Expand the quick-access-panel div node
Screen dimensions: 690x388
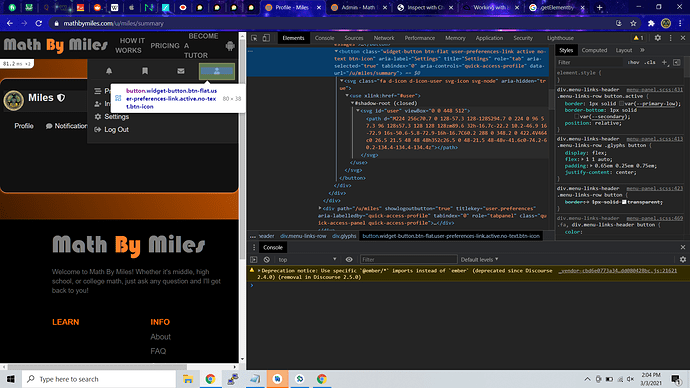coord(320,208)
